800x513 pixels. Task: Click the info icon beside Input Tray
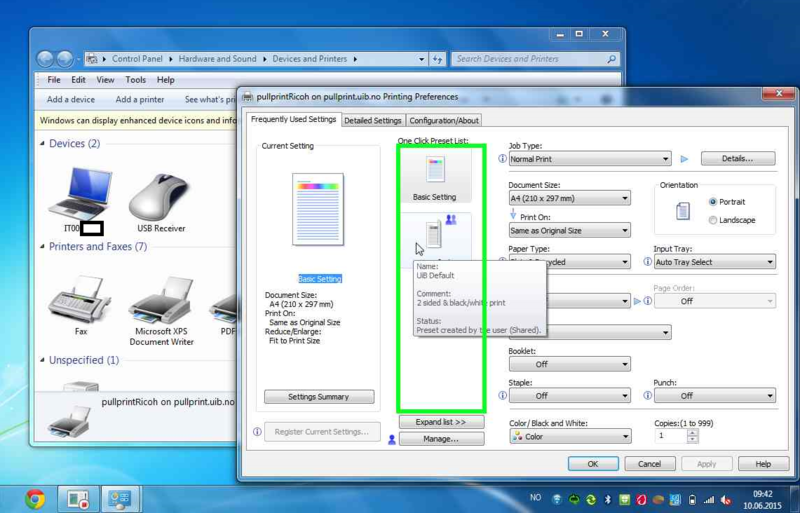[x=647, y=262]
